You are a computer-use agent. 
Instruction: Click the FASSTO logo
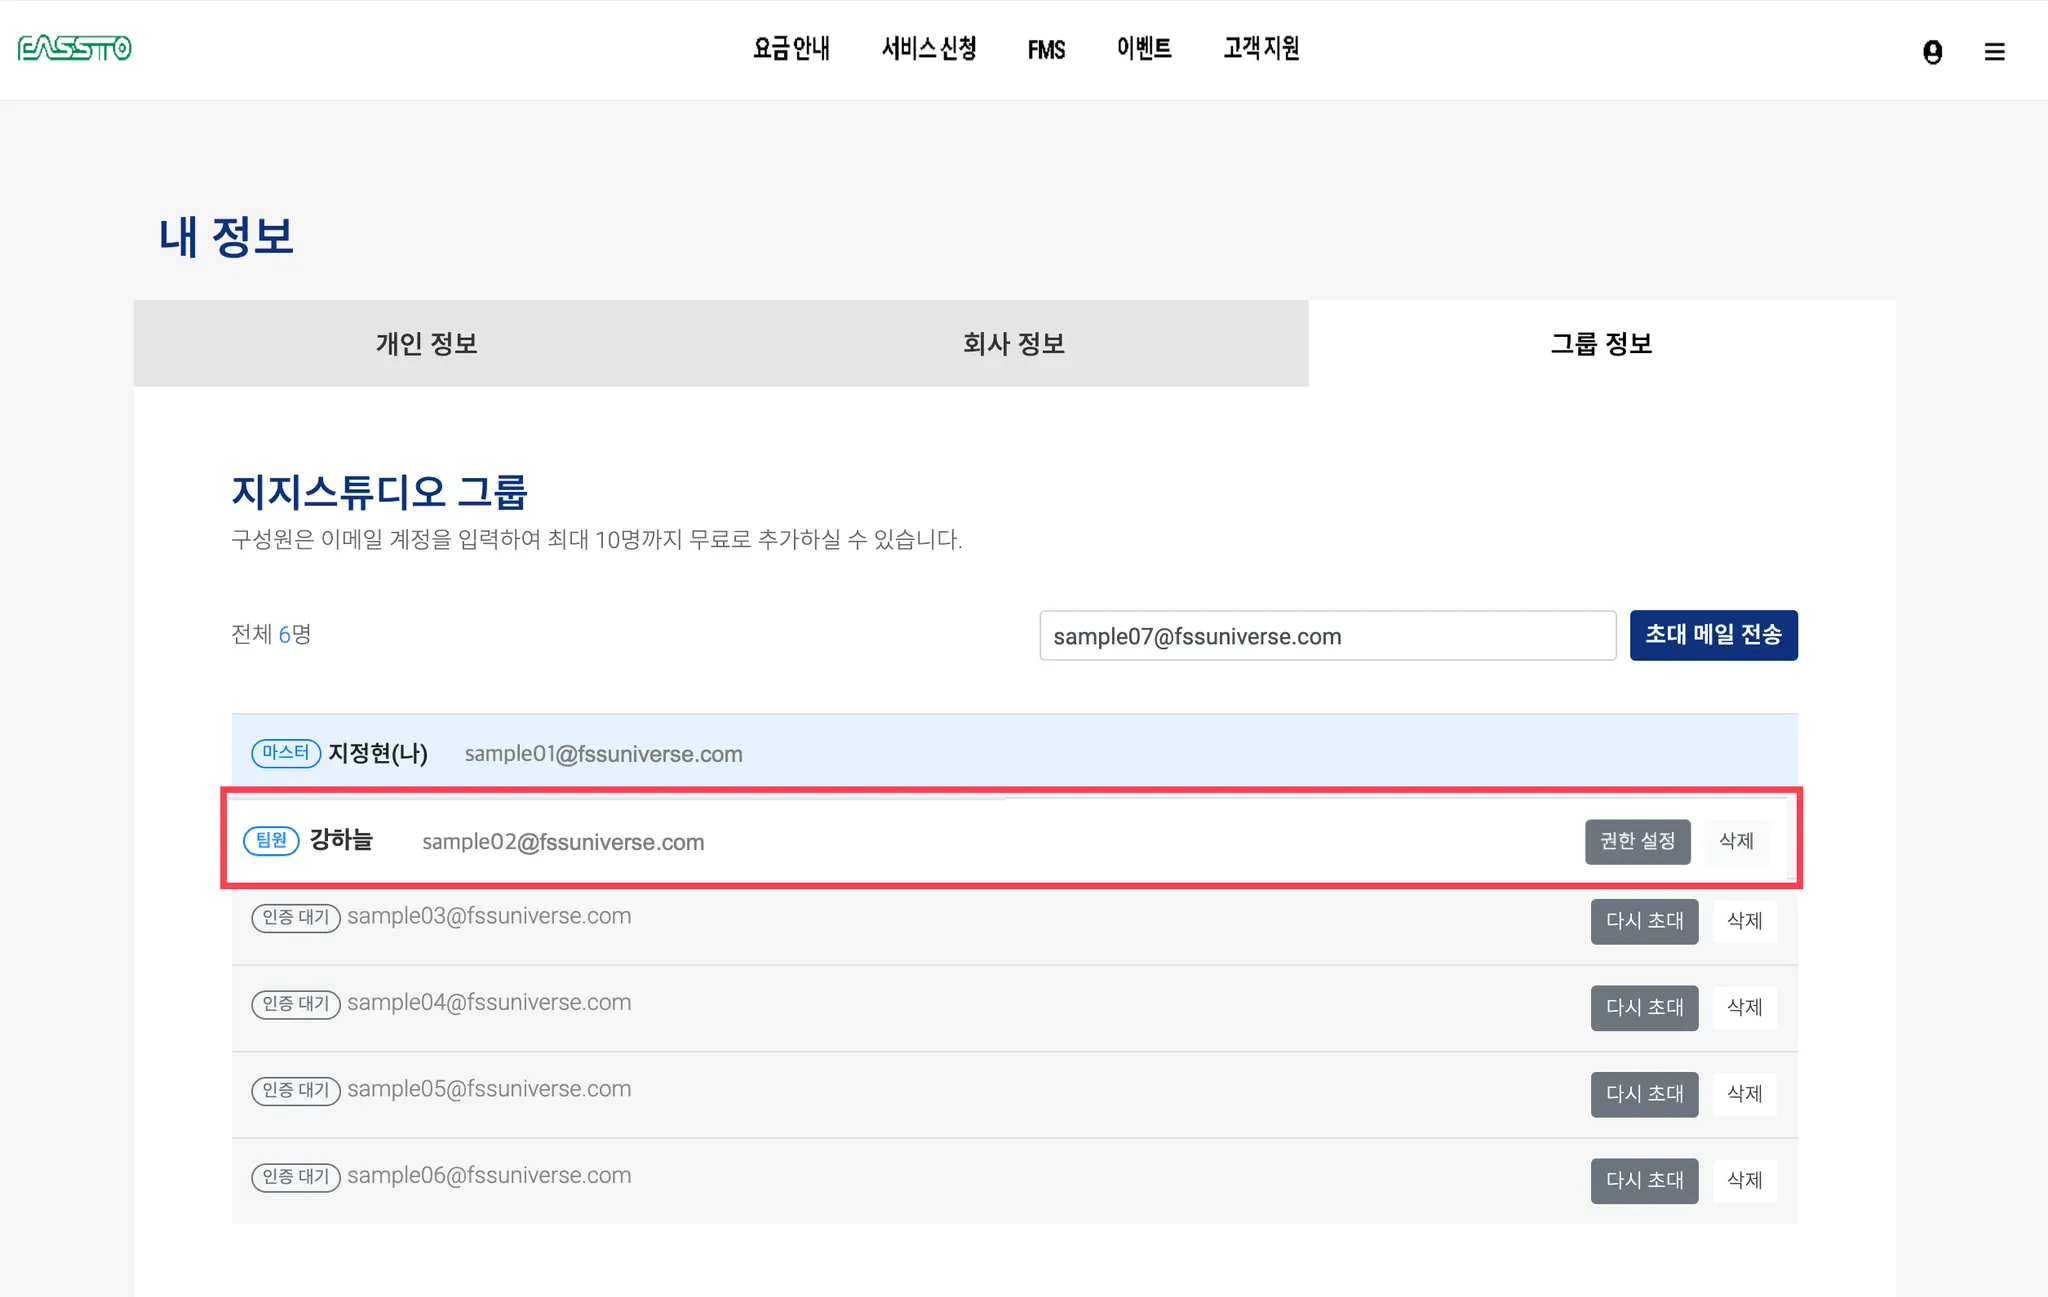[x=75, y=48]
